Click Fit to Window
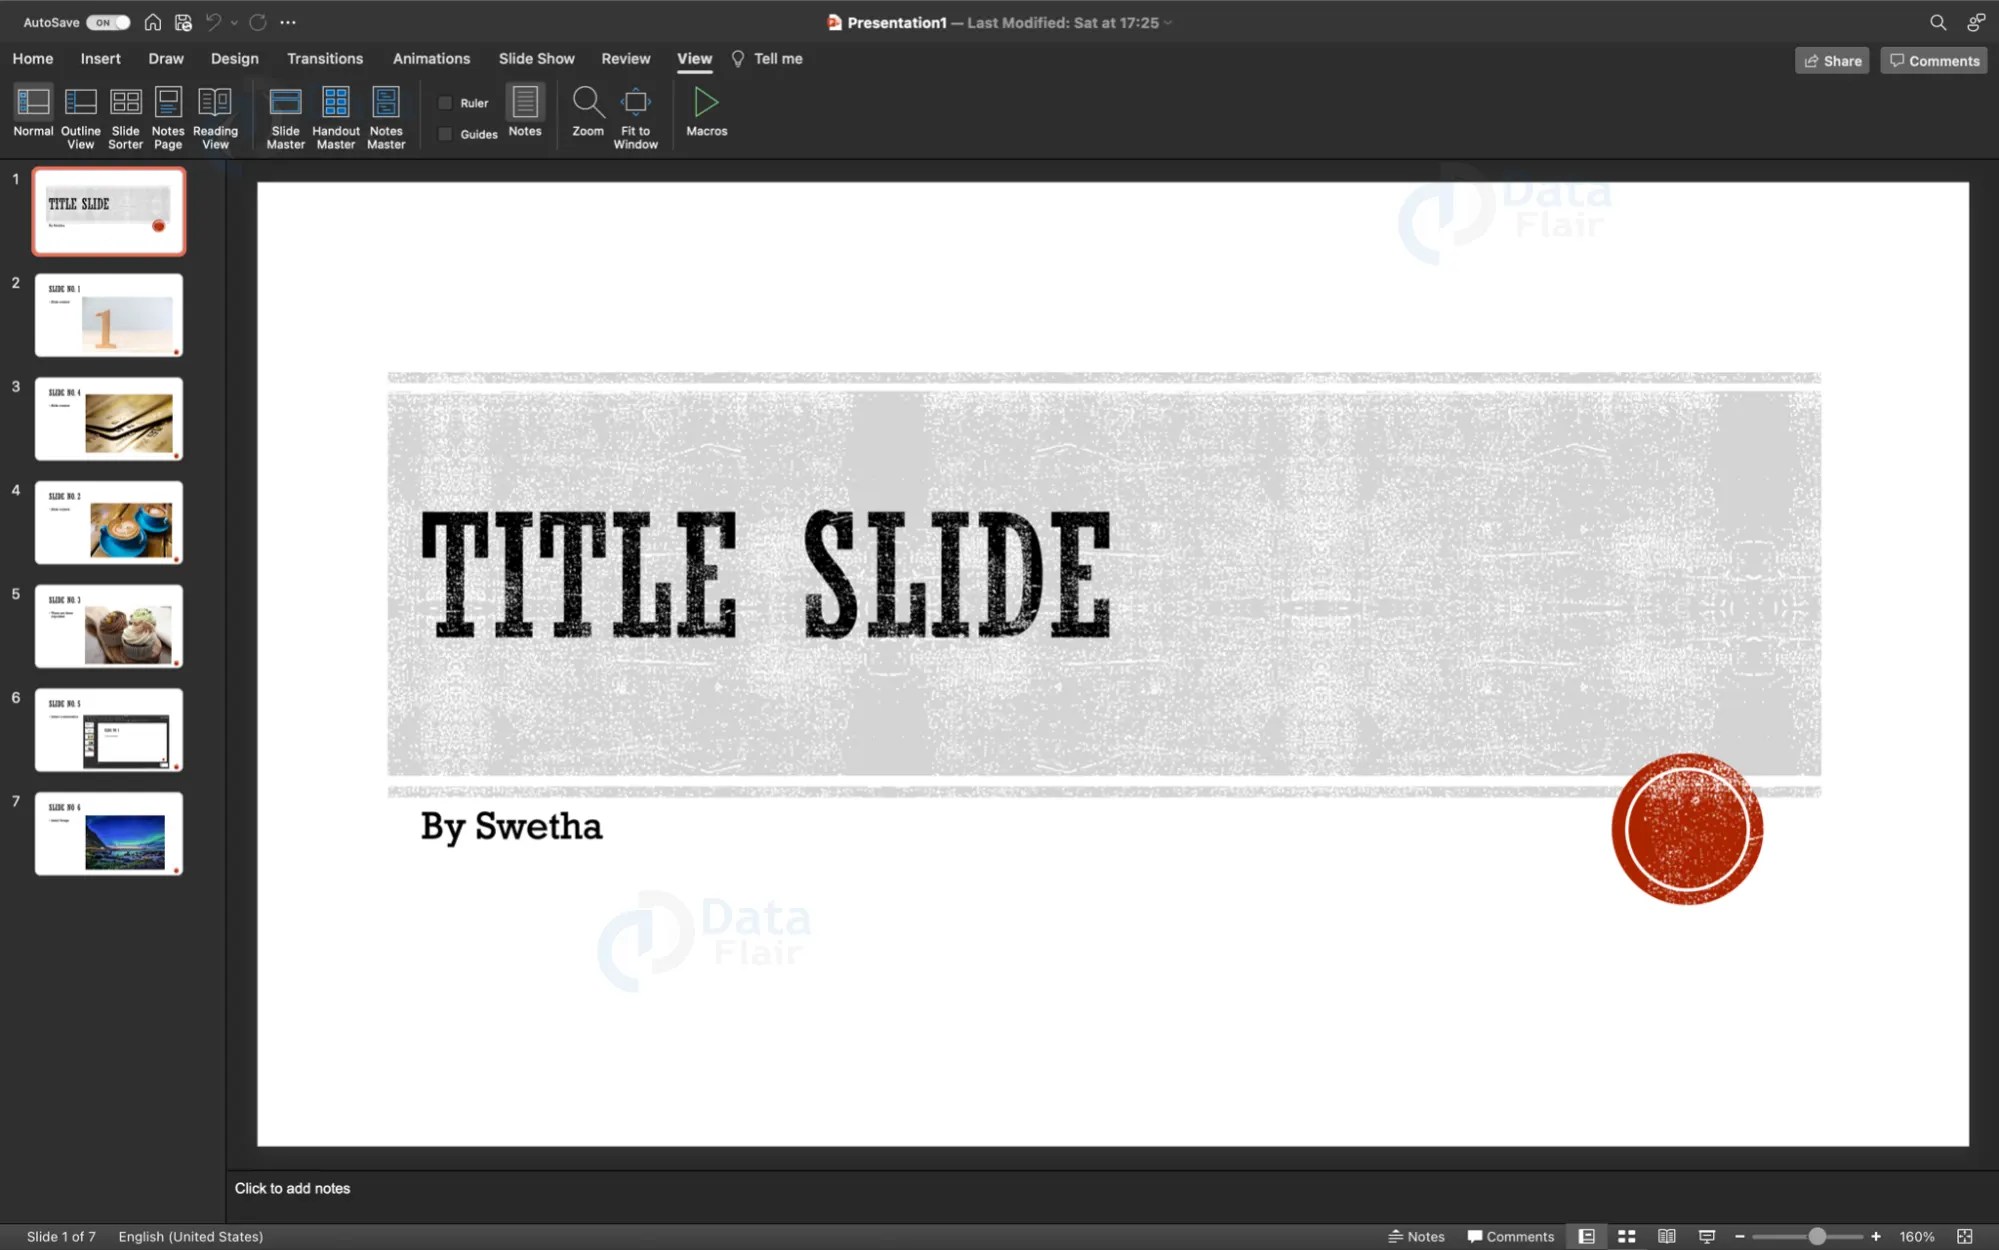The height and width of the screenshot is (1250, 1999). (635, 115)
